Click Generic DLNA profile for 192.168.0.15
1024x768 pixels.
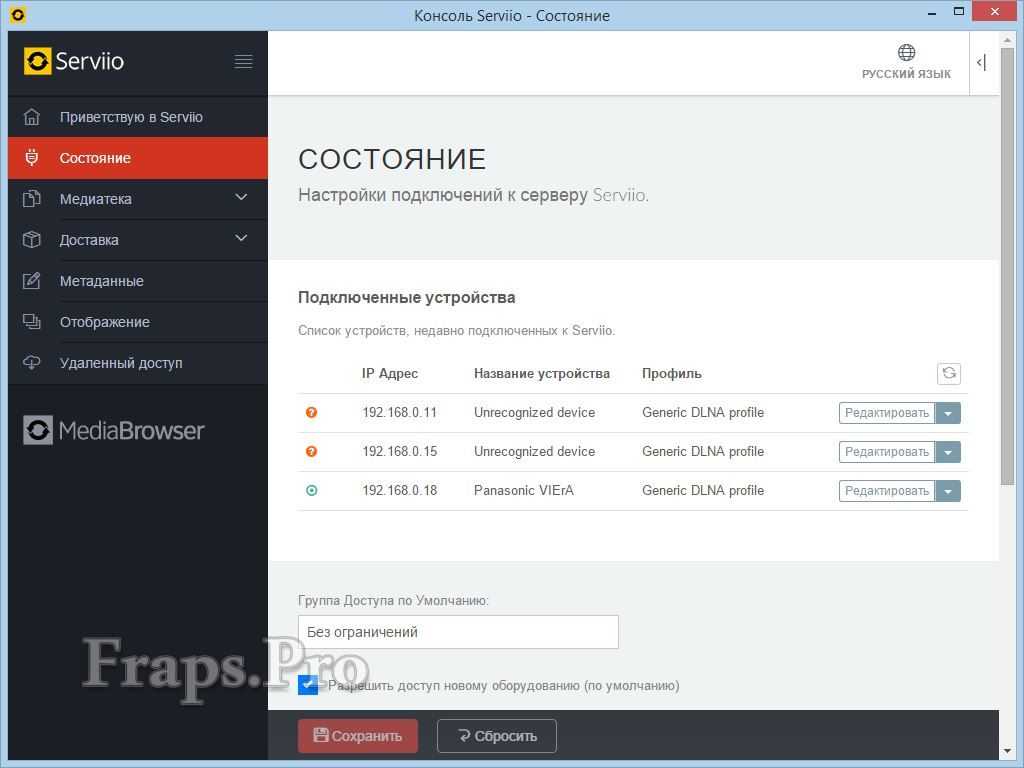click(x=703, y=451)
